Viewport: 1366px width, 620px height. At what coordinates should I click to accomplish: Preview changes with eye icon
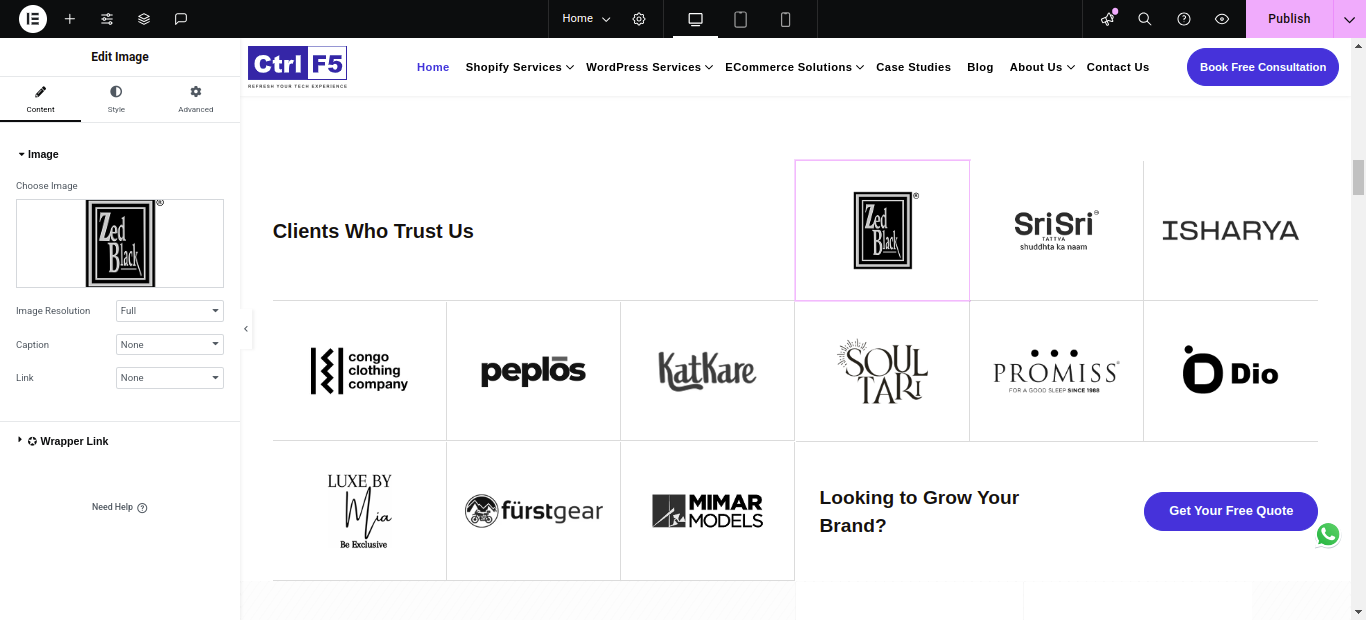coord(1222,19)
